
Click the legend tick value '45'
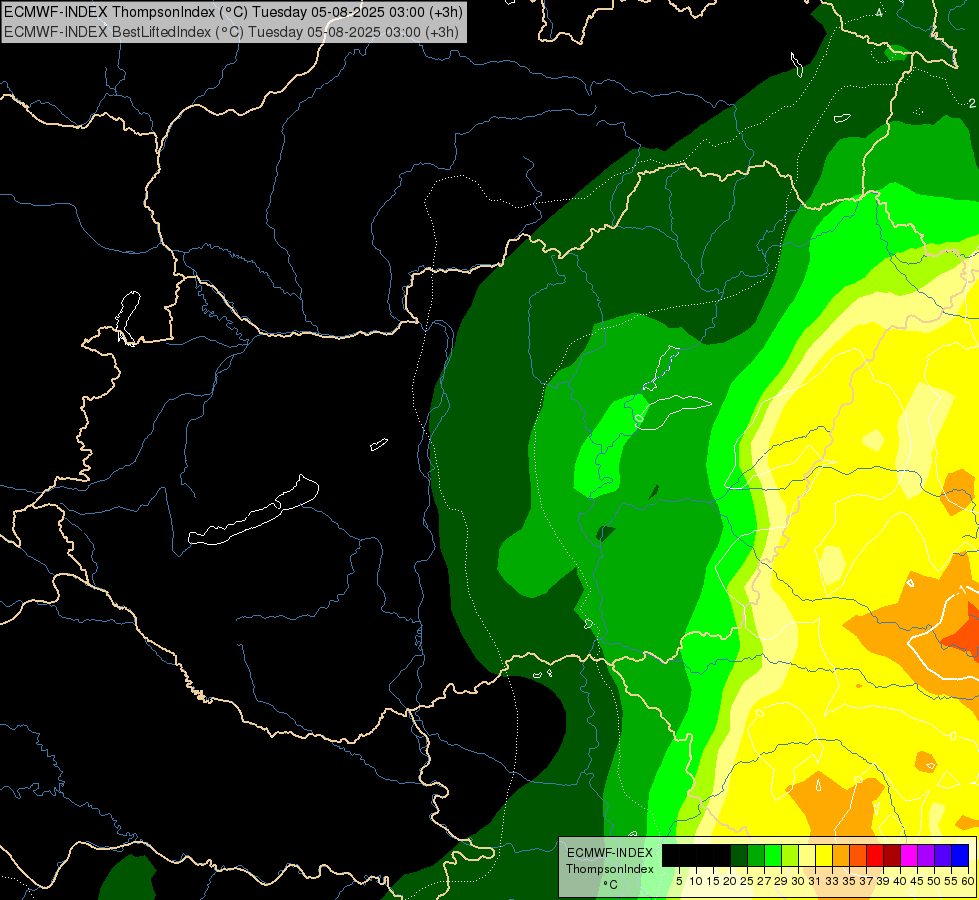point(918,881)
